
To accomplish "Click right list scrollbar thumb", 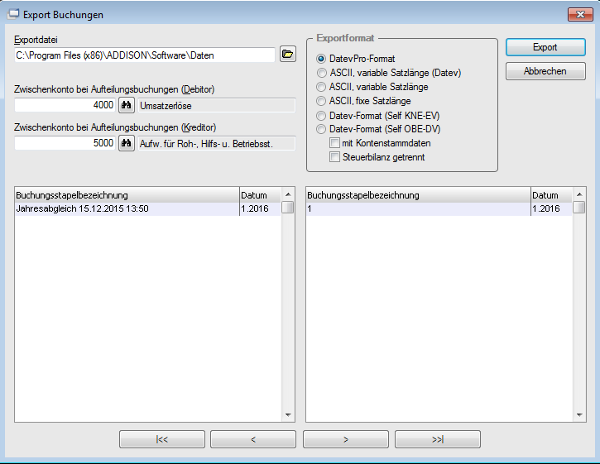I will pyautogui.click(x=579, y=208).
